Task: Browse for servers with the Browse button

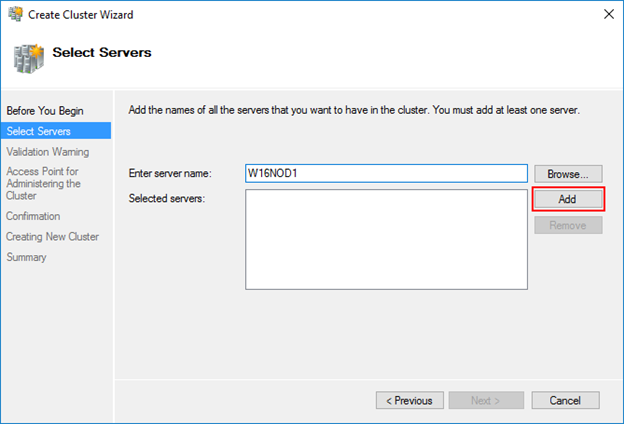Action: 568,174
